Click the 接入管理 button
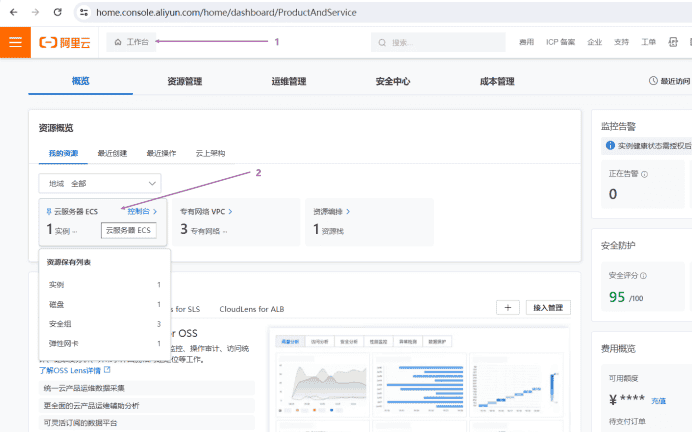The height and width of the screenshot is (432, 692). (x=550, y=308)
